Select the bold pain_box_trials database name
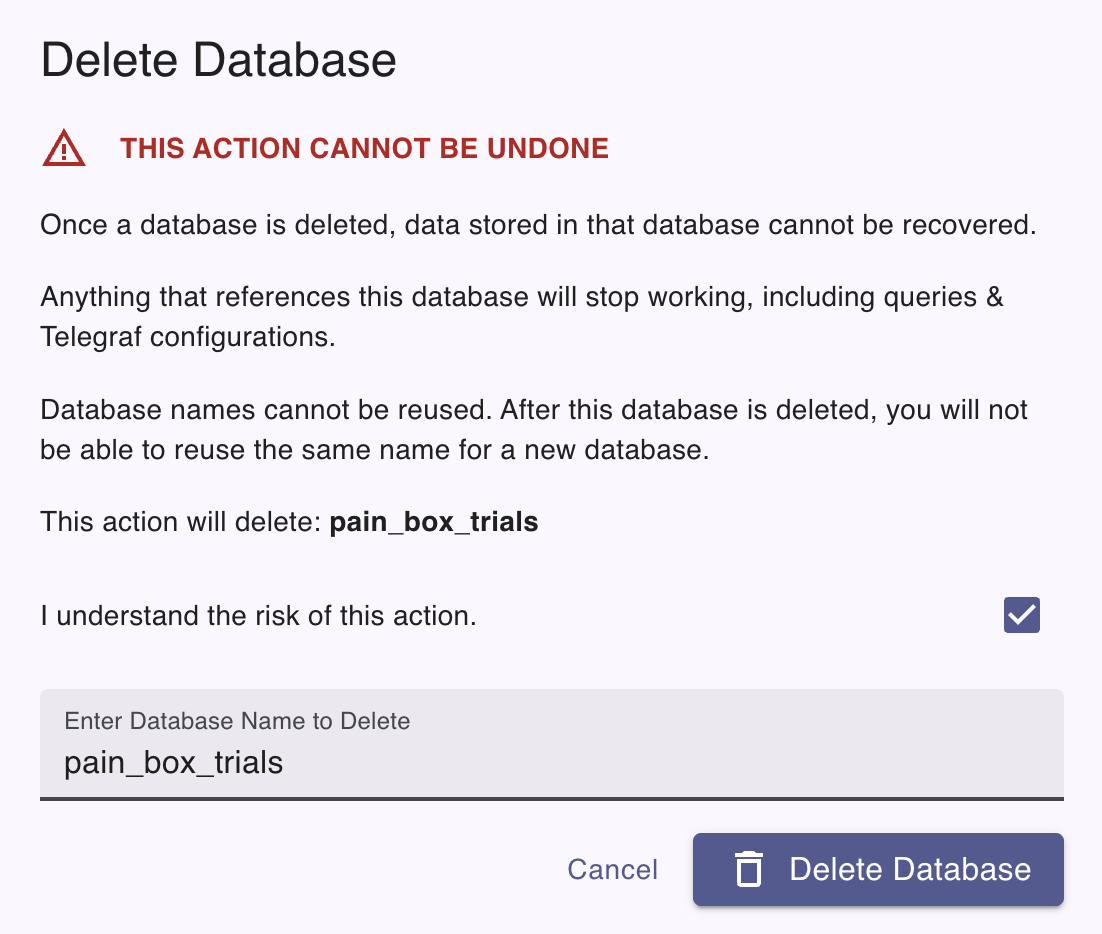The image size is (1102, 934). point(434,521)
